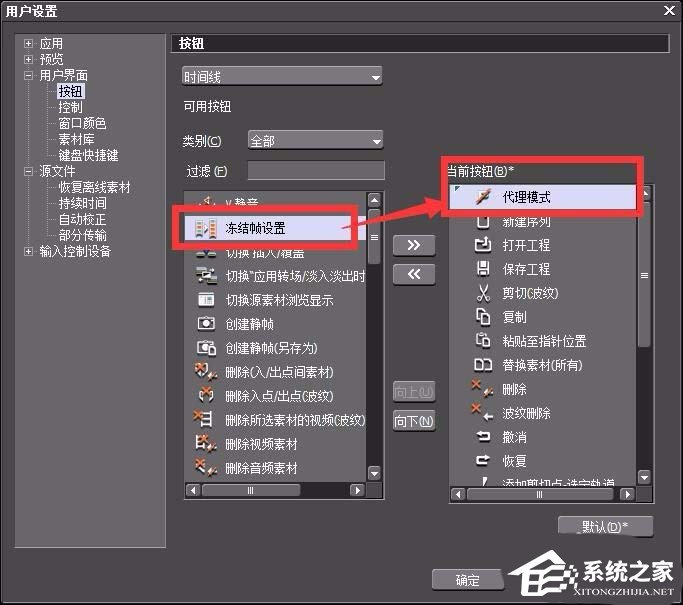
Task: Select 恢复离线素材 in the settings tree
Action: coord(95,187)
